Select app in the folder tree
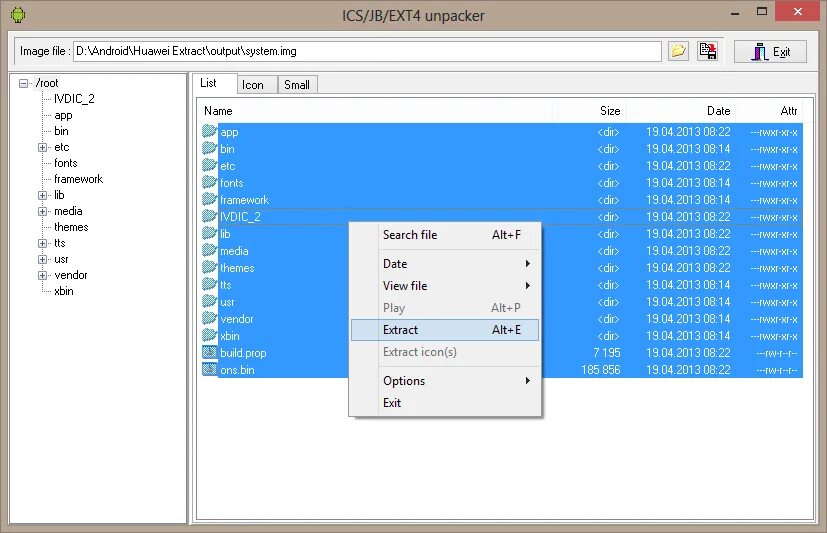 [x=63, y=115]
